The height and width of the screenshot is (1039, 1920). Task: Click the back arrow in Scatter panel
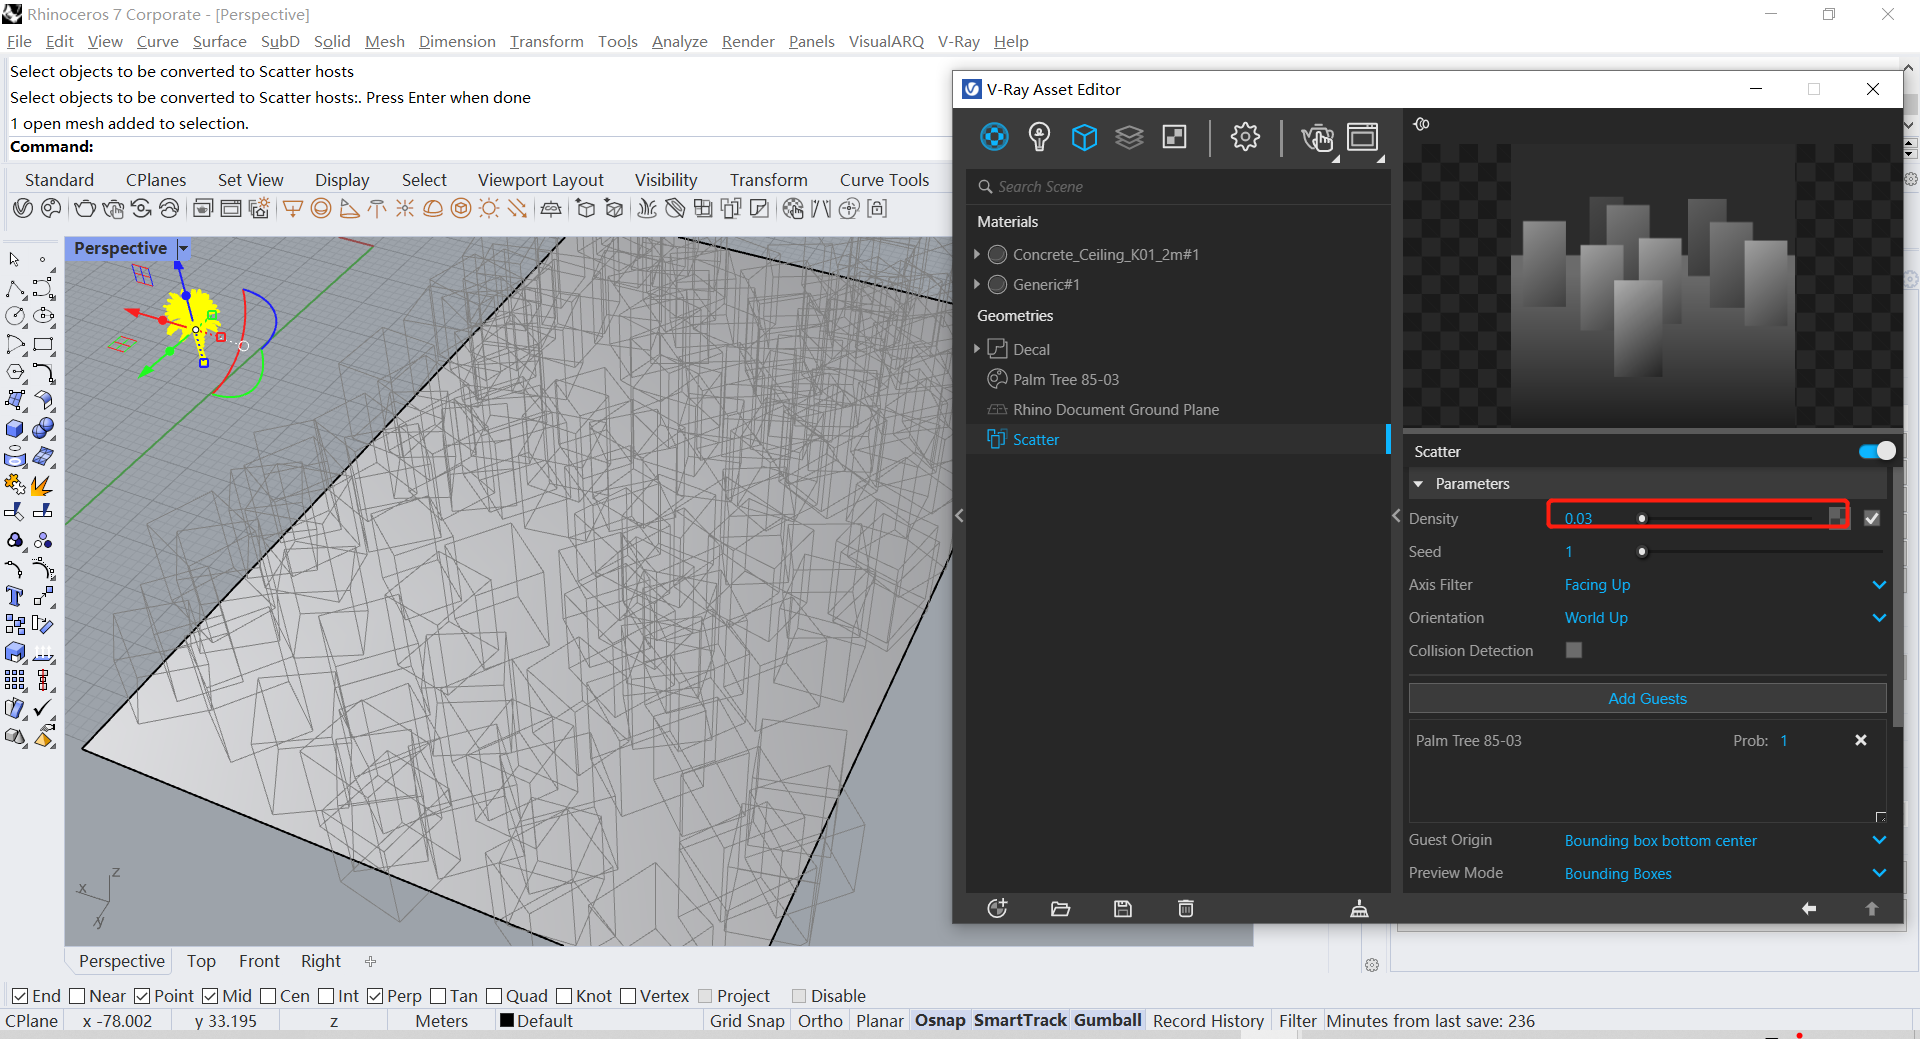(x=1809, y=908)
